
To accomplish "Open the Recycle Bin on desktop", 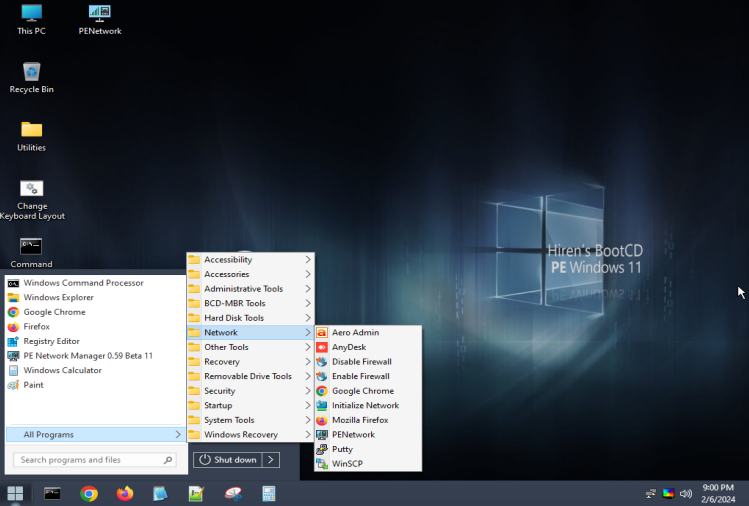I will [x=32, y=77].
